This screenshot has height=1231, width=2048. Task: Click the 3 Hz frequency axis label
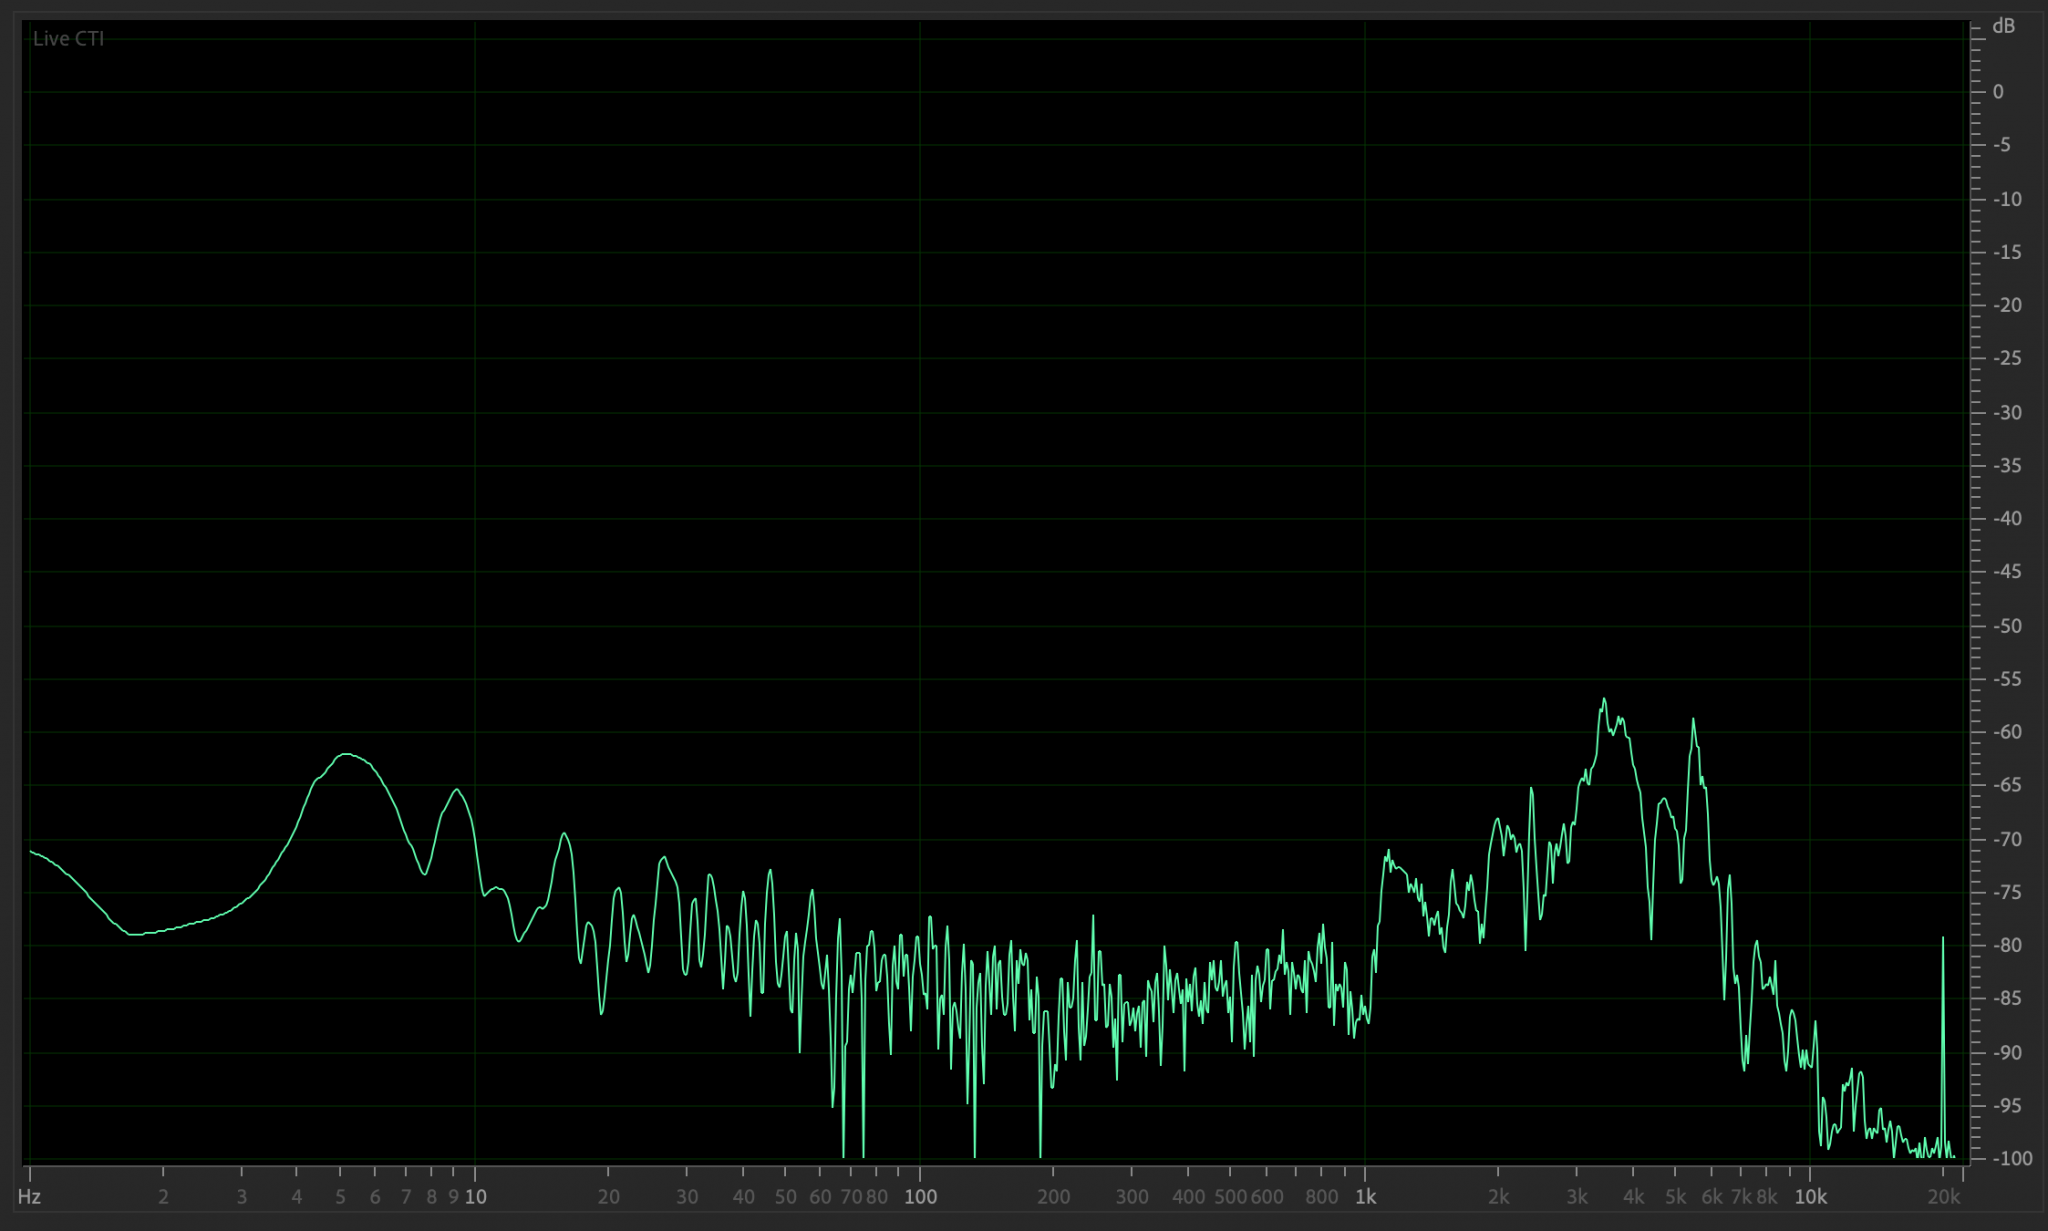coord(241,1197)
